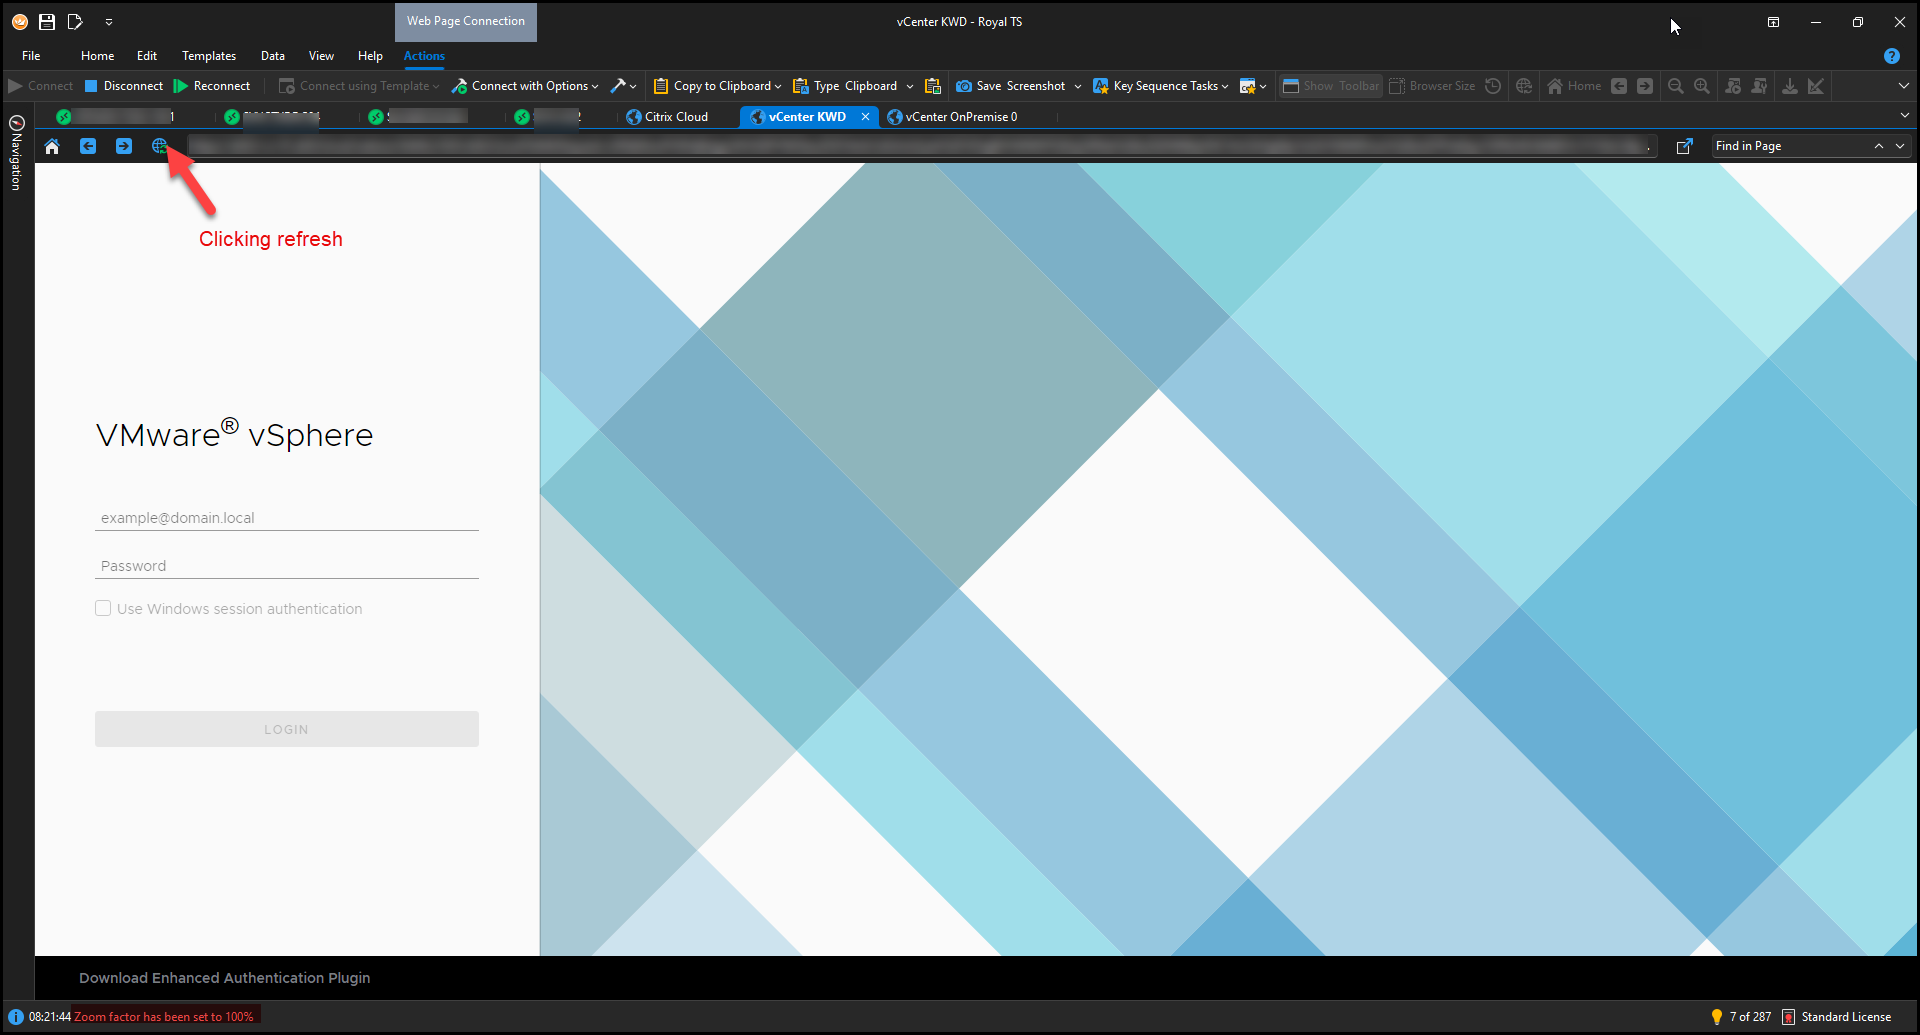Check Use Windows session authentication
The image size is (1920, 1035).
pyautogui.click(x=103, y=608)
